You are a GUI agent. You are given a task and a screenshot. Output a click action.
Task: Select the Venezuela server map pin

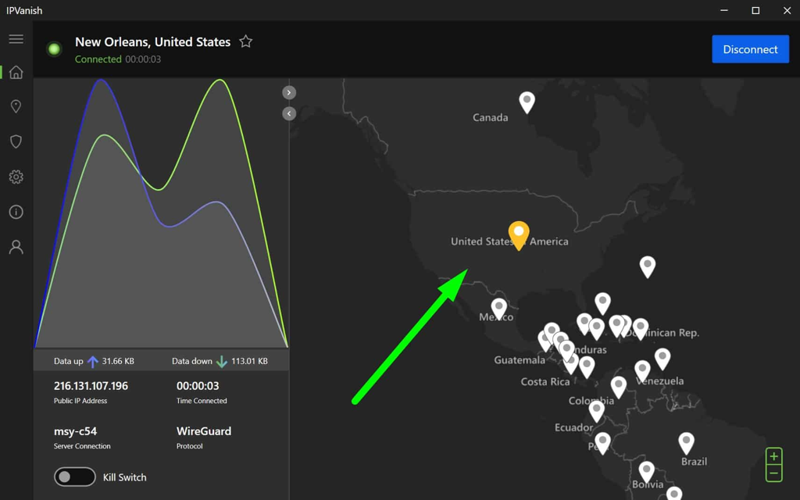pyautogui.click(x=662, y=357)
